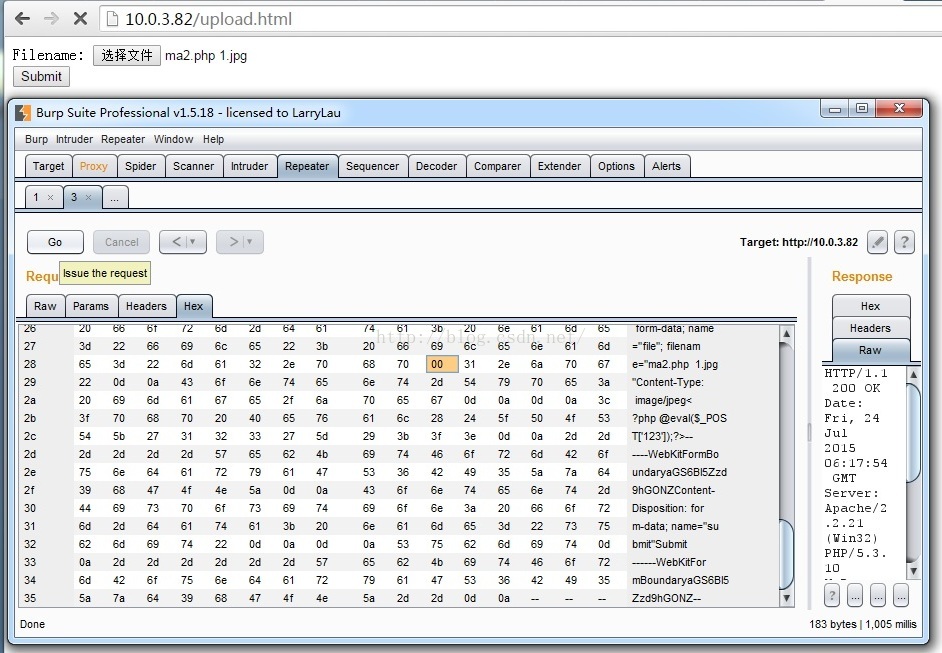This screenshot has height=653, width=942.
Task: Switch to the Comparer tab
Action: pos(497,166)
